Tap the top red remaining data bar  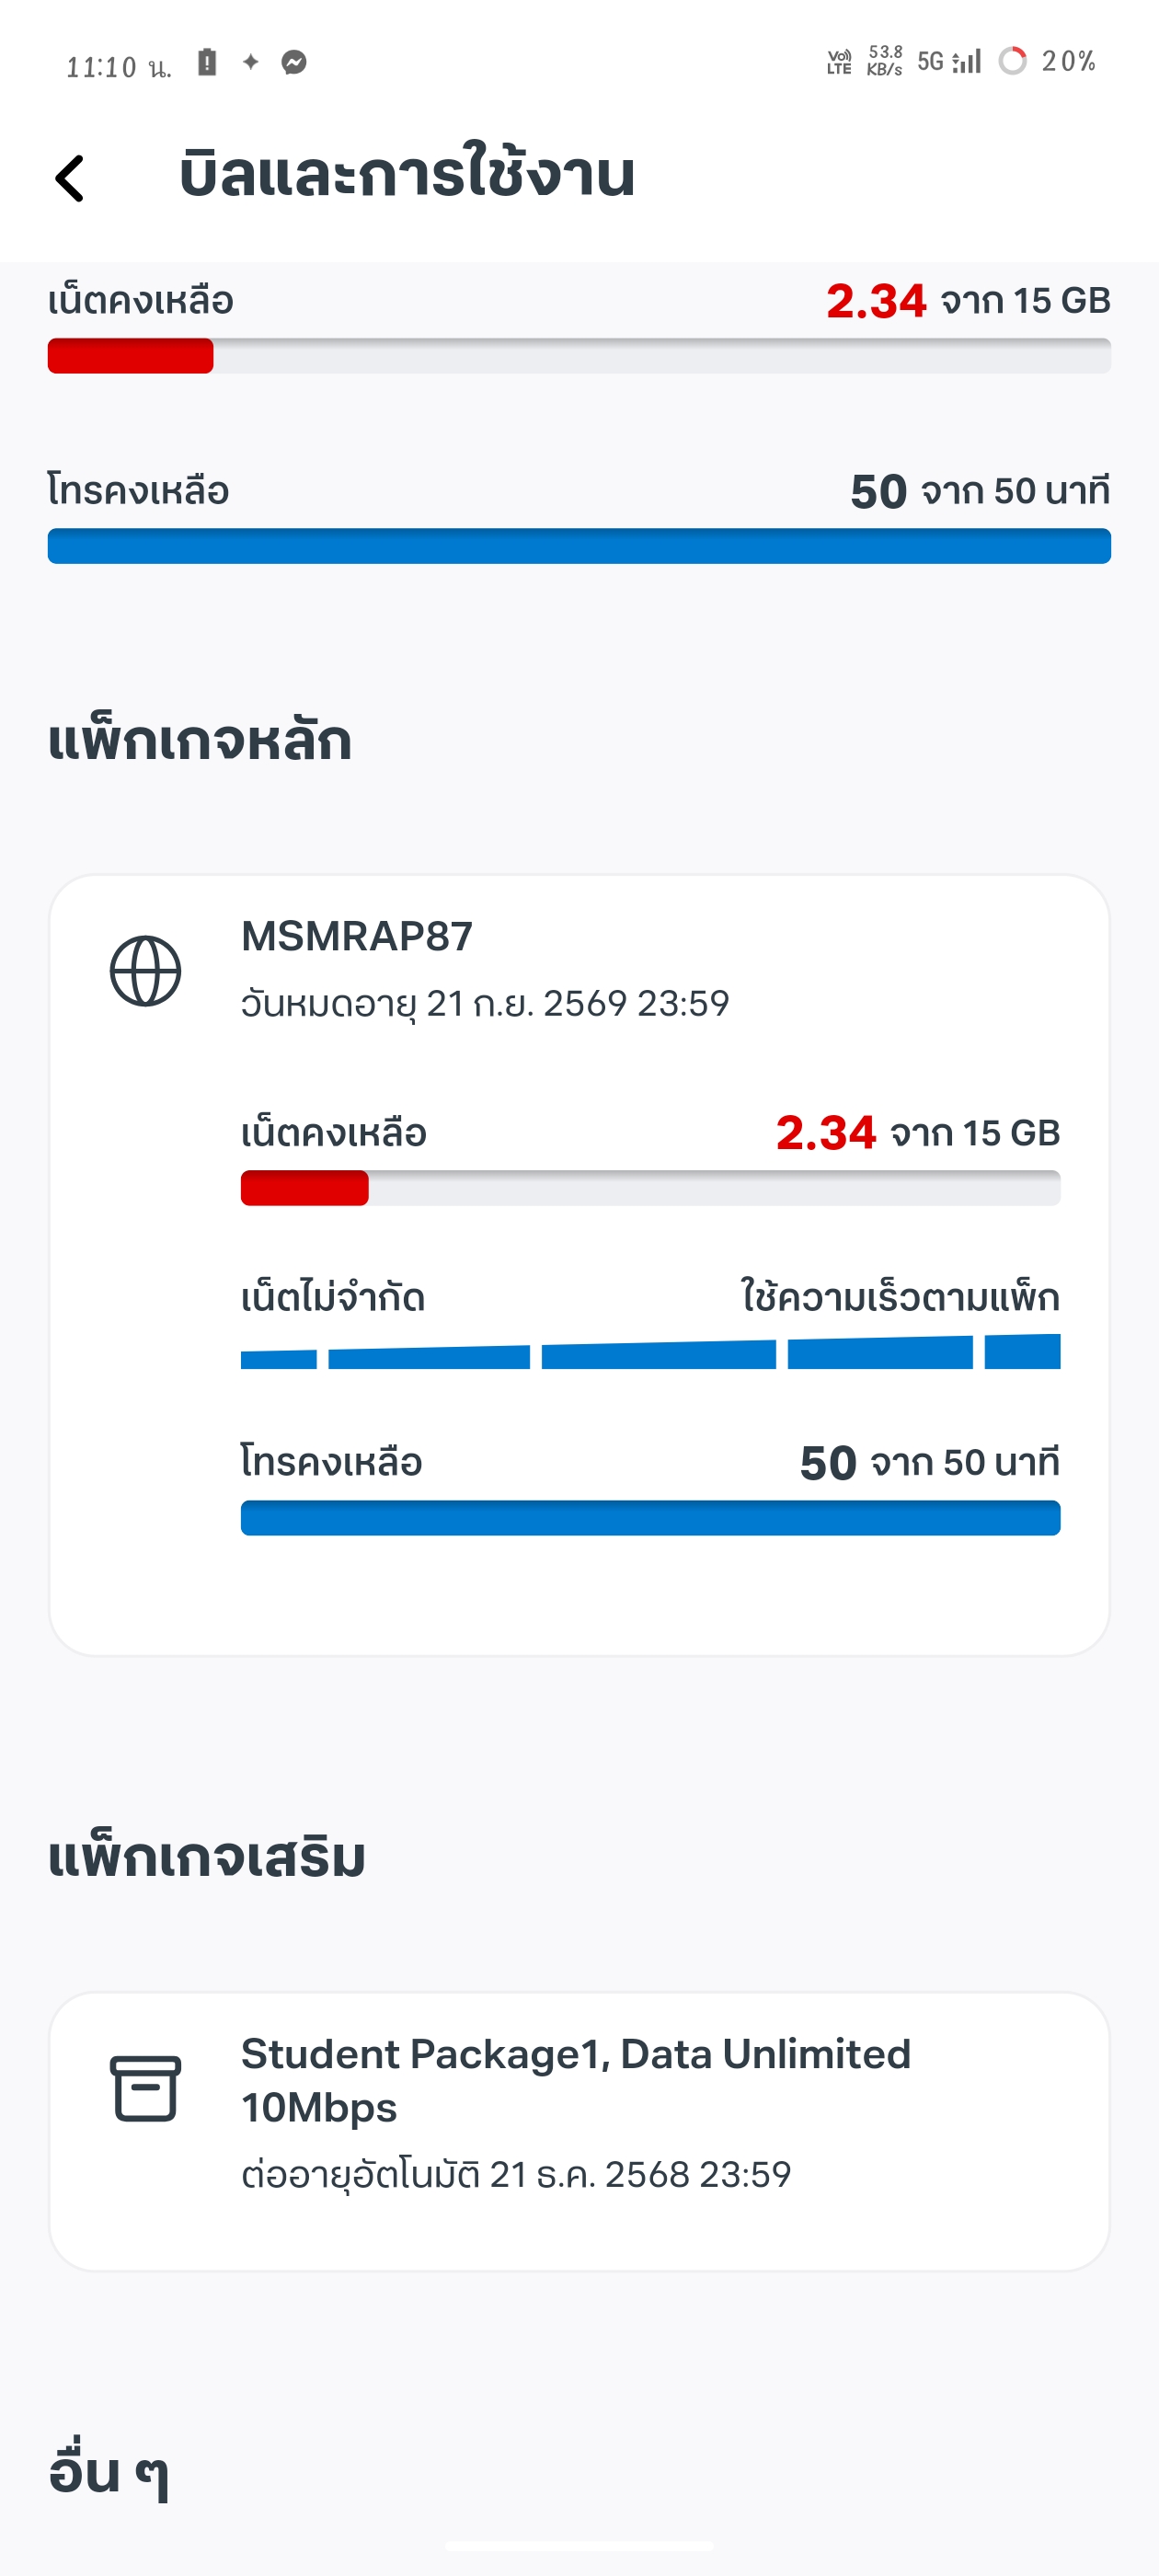click(579, 356)
